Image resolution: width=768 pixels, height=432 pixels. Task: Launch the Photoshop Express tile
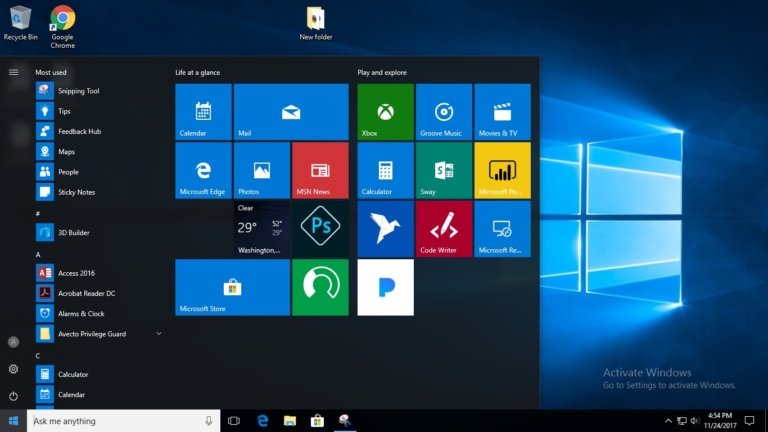[x=320, y=229]
